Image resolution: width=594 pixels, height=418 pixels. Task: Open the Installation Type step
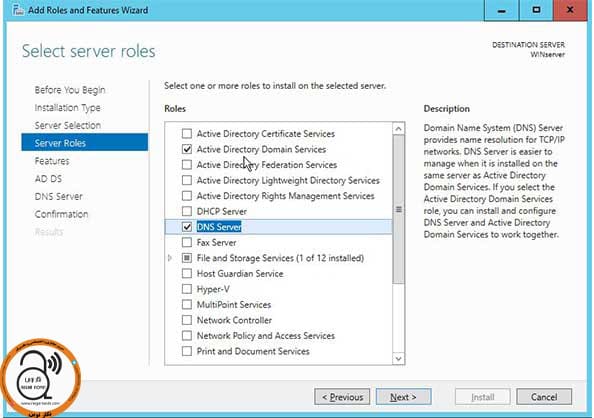point(67,108)
